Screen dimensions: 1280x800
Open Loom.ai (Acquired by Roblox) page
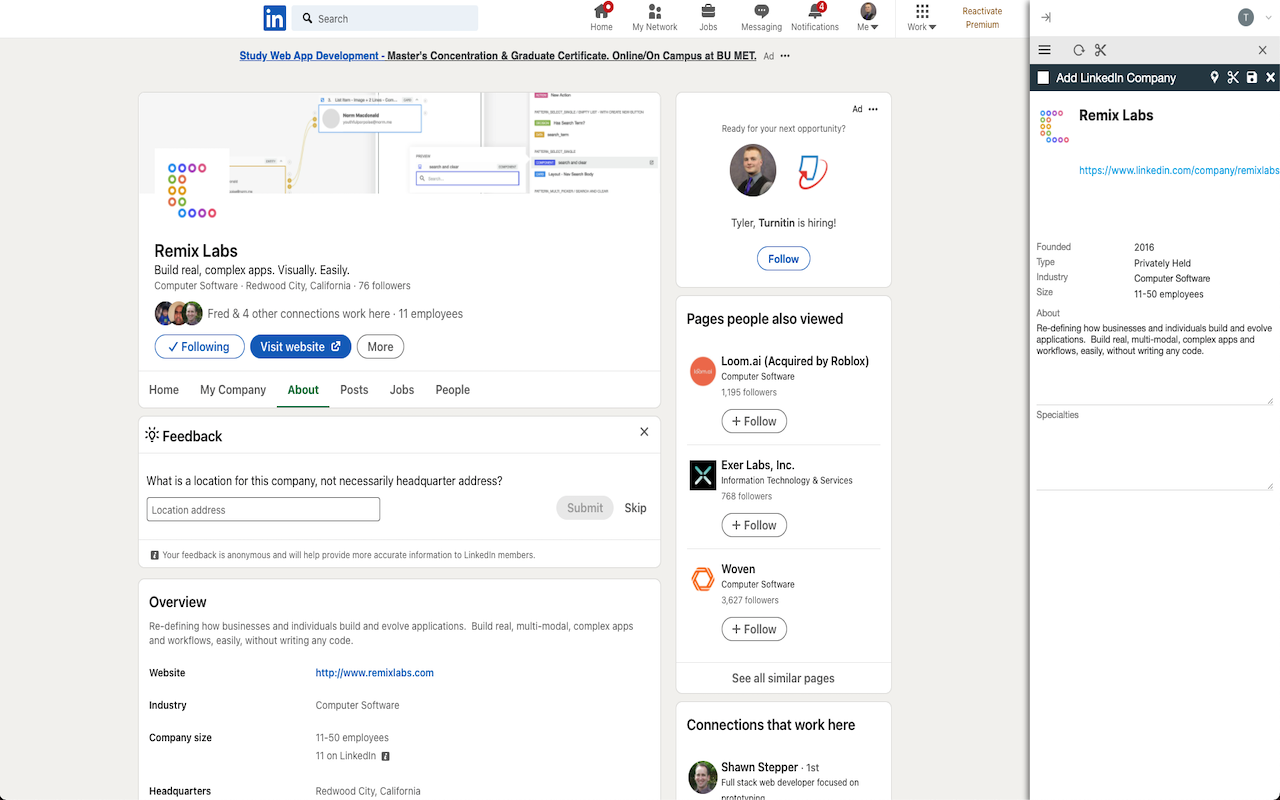tap(795, 361)
